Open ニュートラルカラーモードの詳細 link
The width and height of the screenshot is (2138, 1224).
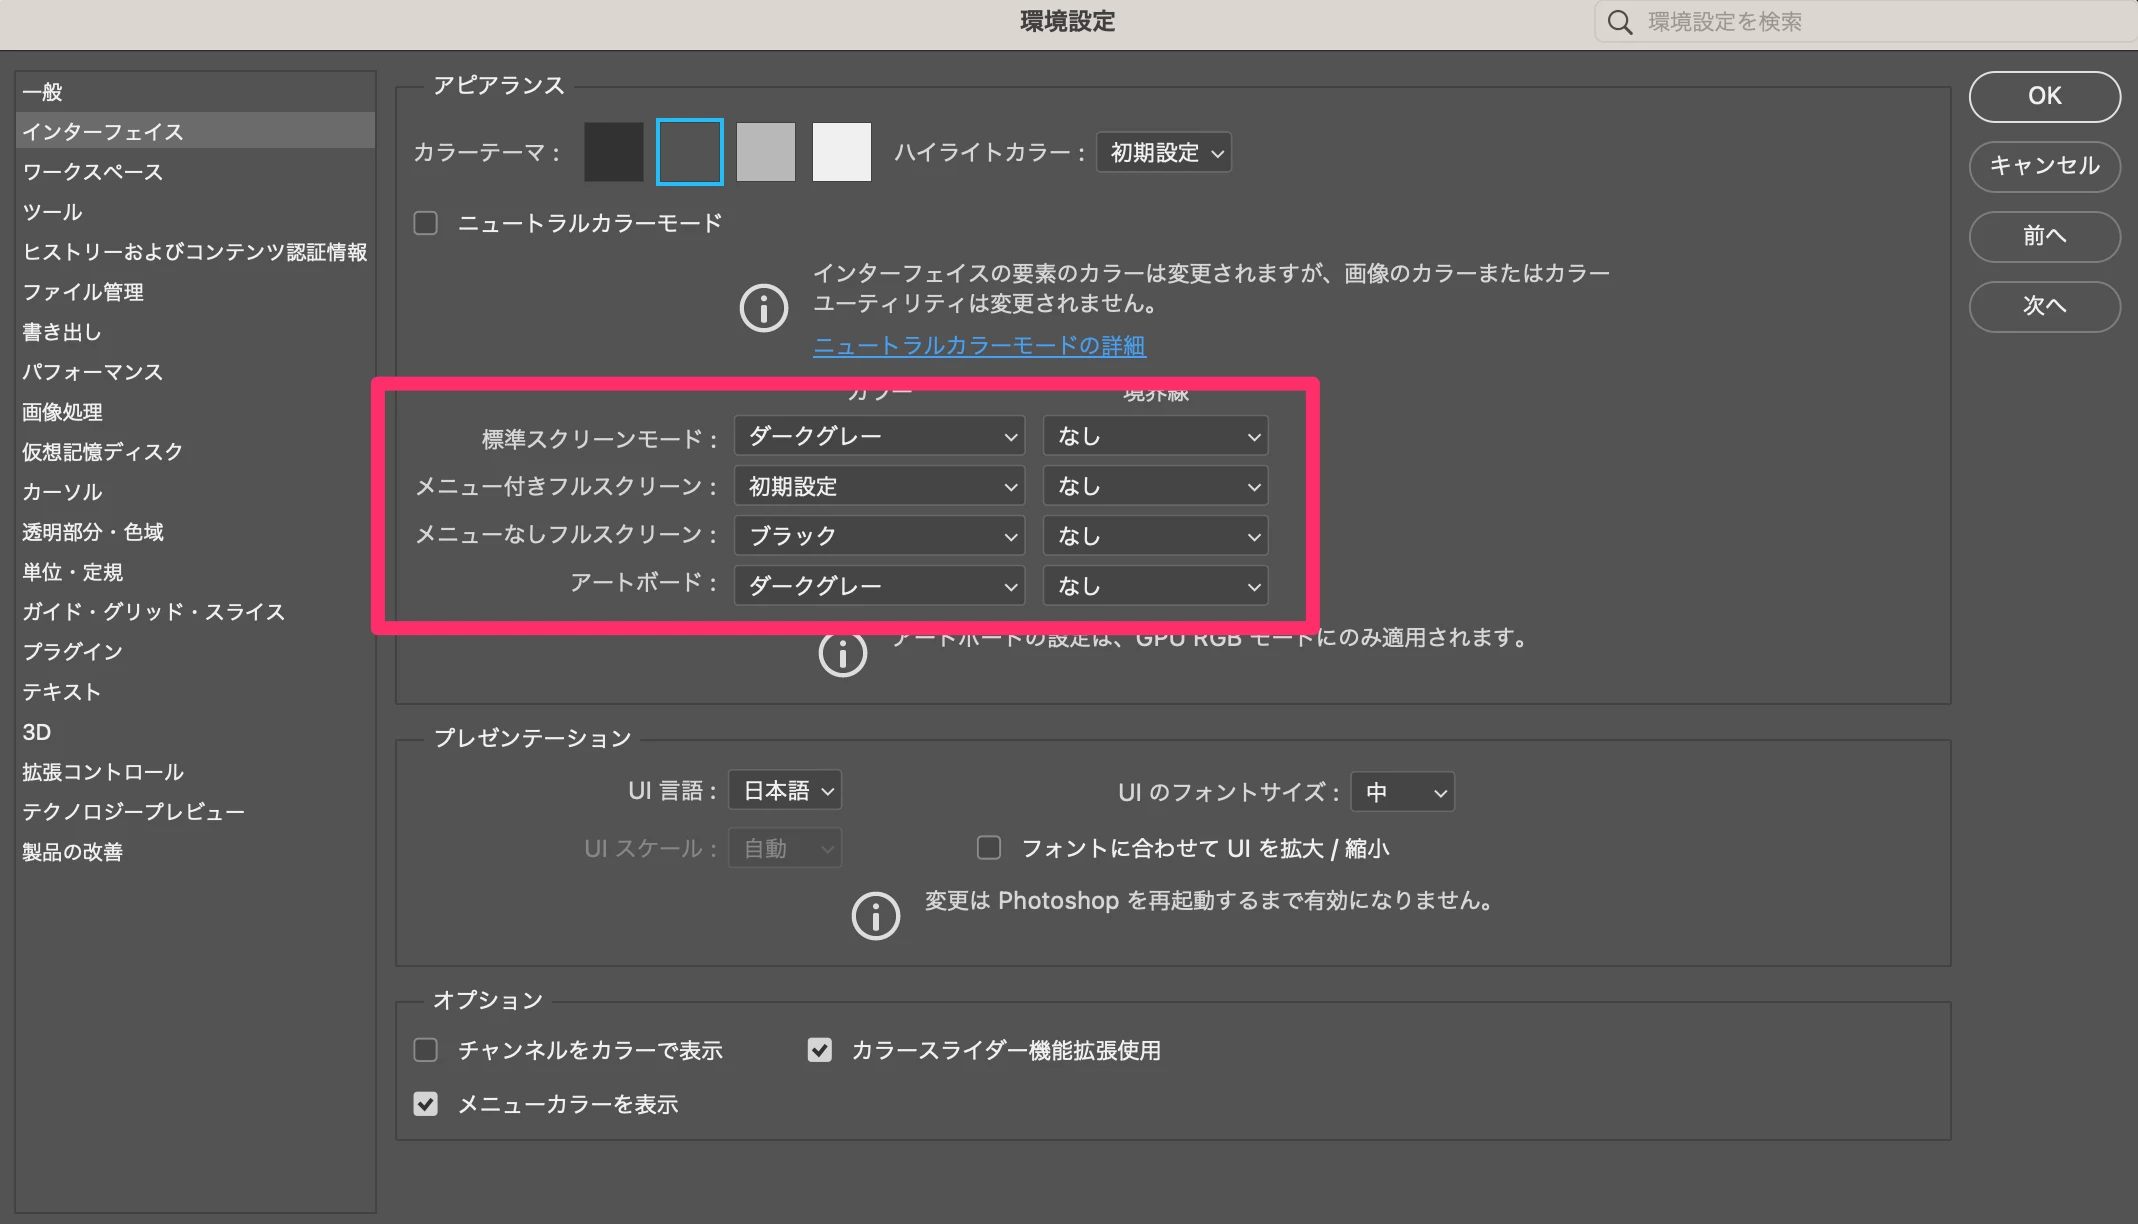point(979,346)
